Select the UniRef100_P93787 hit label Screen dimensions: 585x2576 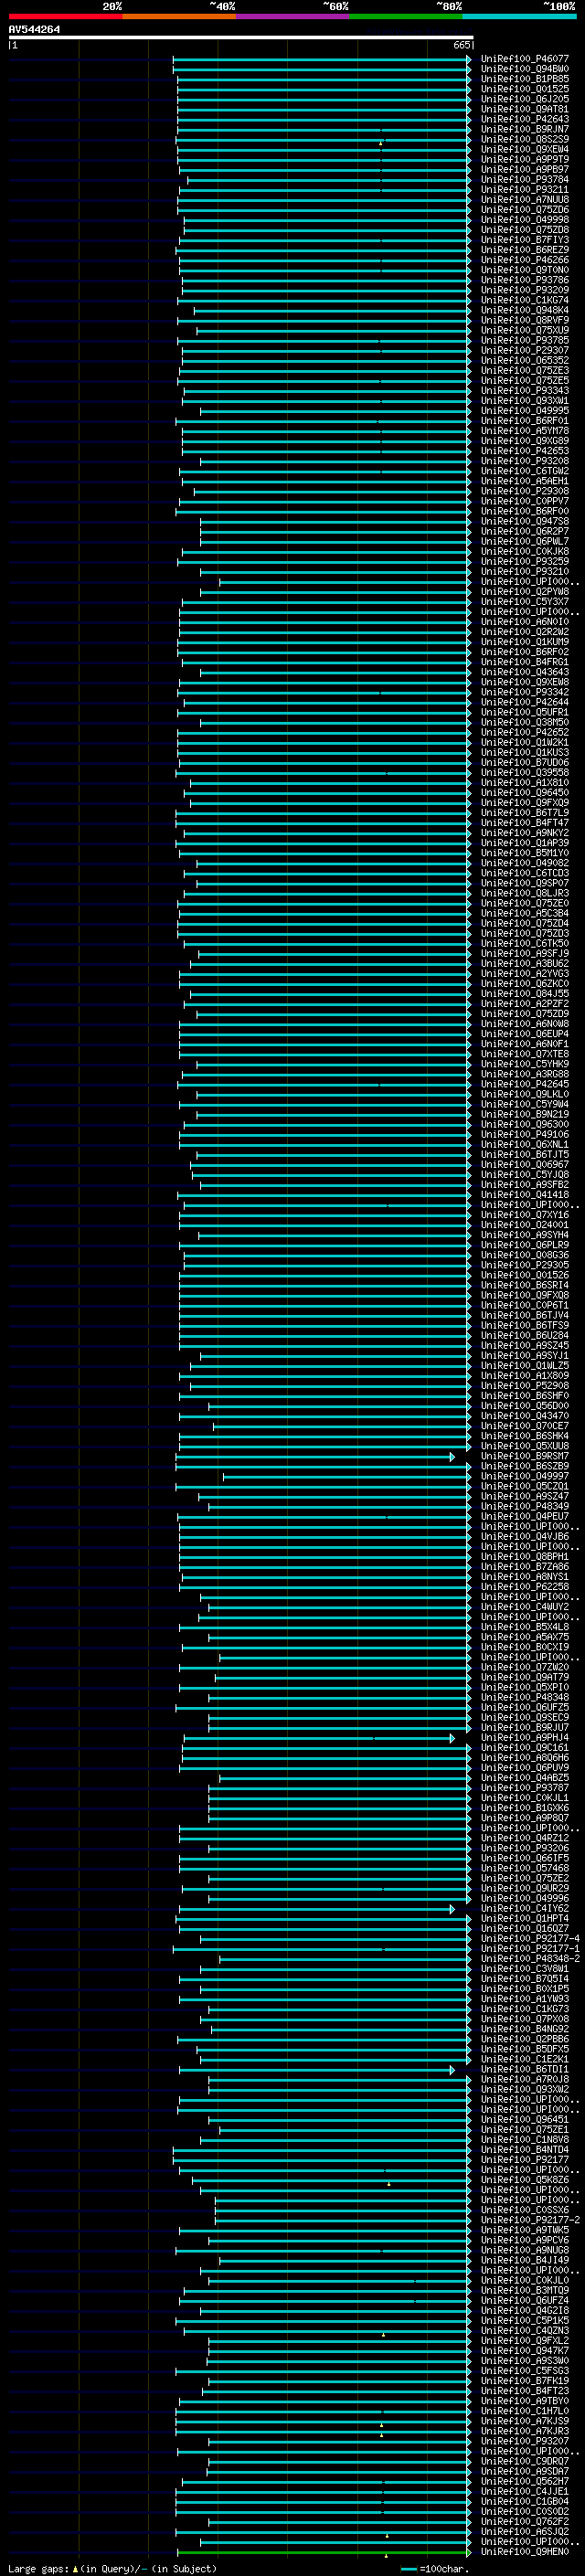pyautogui.click(x=525, y=1788)
